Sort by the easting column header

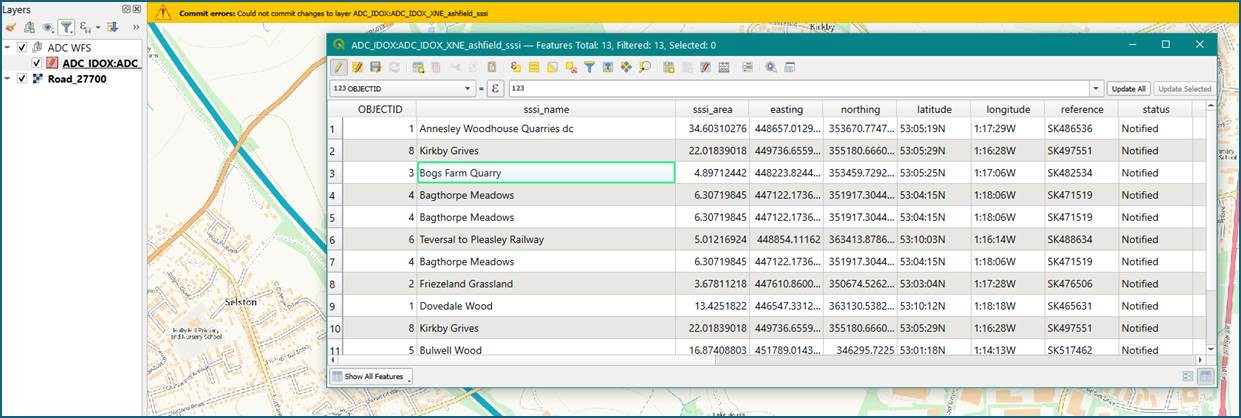[786, 109]
